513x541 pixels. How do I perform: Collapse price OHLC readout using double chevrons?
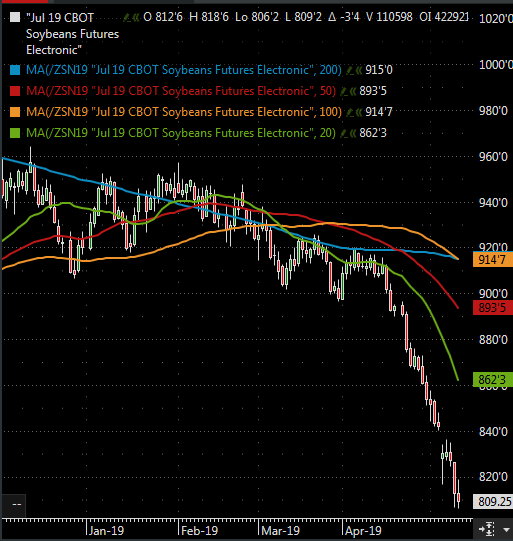click(136, 18)
